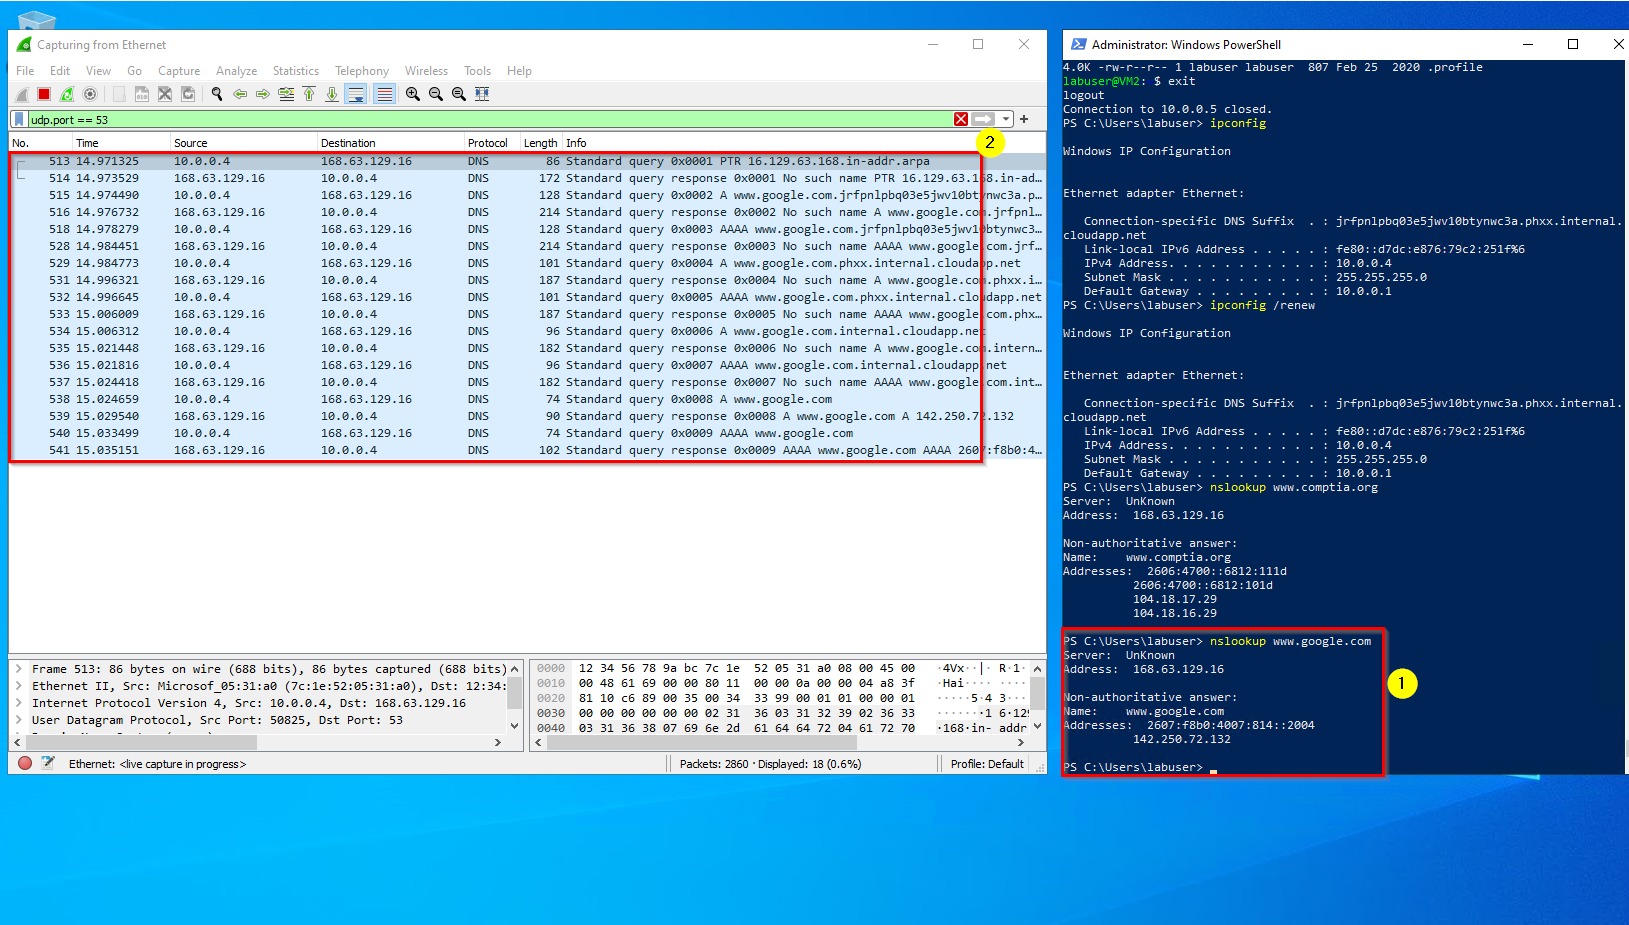
Task: Stop the running packet capture
Action: coord(44,94)
